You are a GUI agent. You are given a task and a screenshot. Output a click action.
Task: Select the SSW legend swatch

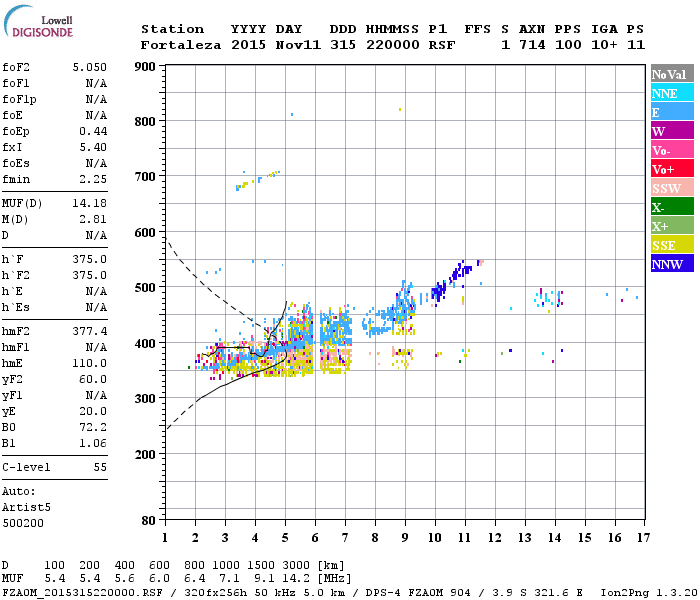coord(672,188)
